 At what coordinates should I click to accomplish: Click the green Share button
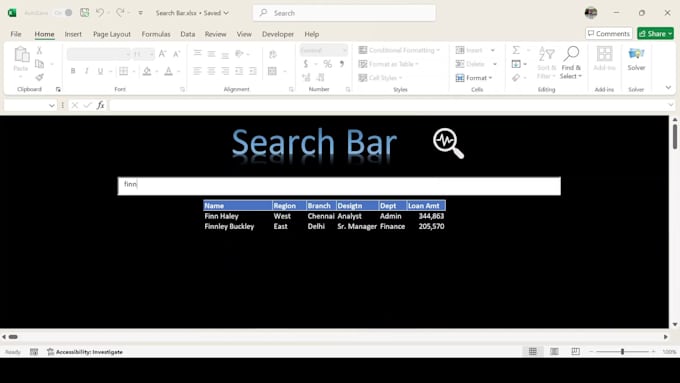[x=655, y=33]
